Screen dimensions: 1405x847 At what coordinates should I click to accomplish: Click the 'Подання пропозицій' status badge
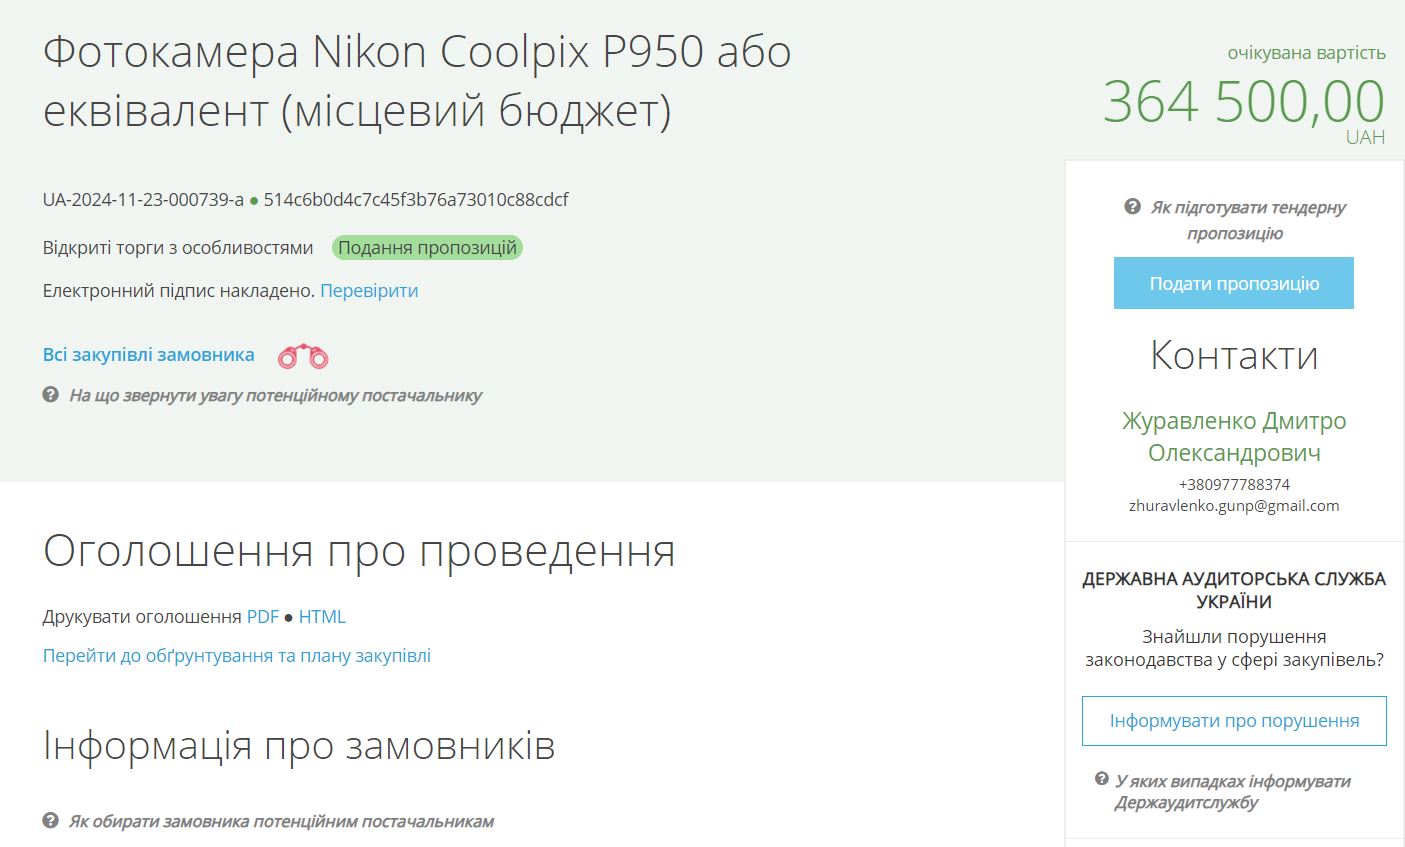(x=427, y=248)
